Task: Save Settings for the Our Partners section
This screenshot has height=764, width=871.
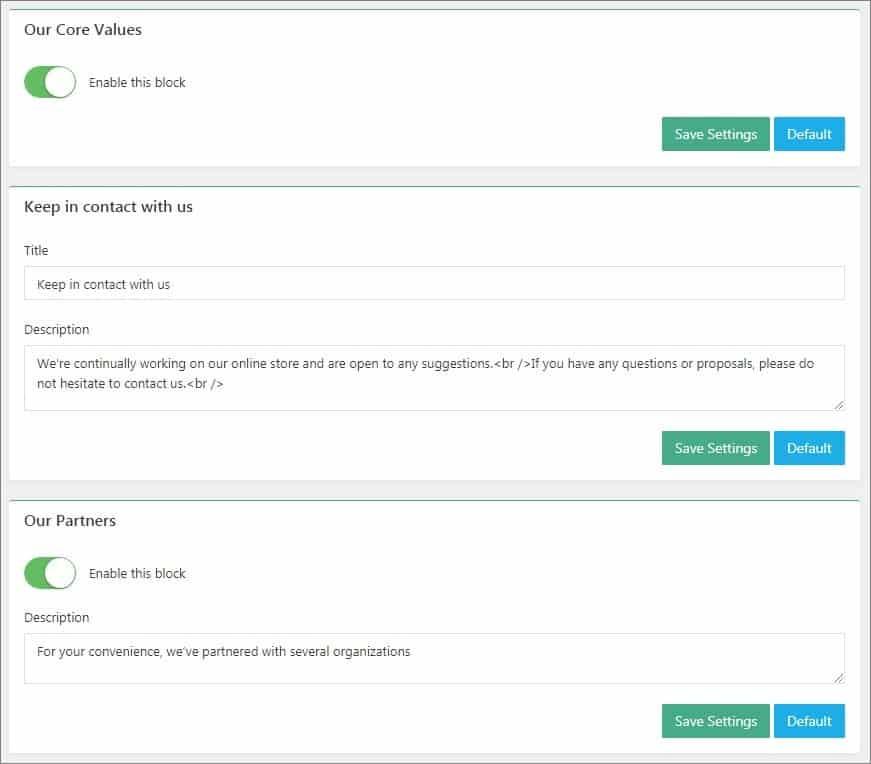Action: click(715, 721)
